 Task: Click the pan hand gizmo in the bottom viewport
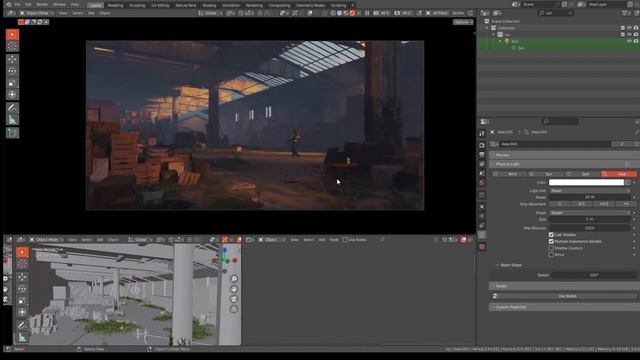click(234, 289)
